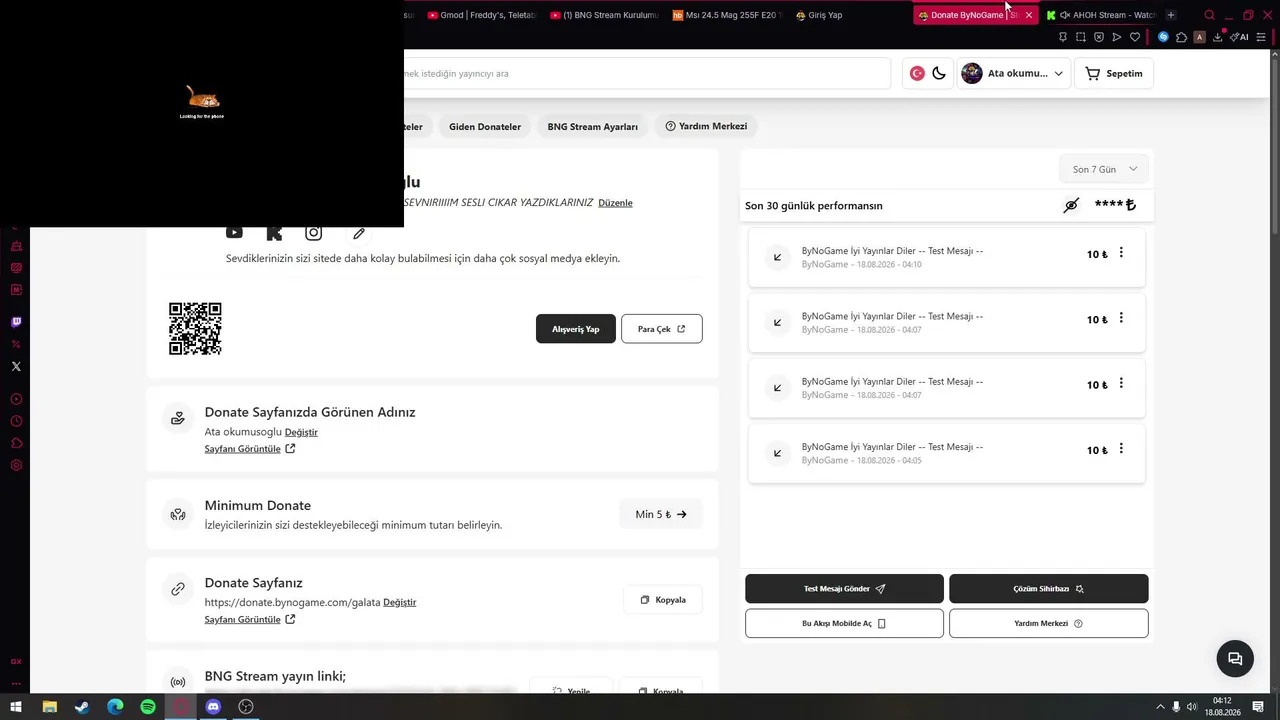Close the Donate ByNoGame browser tab
The image size is (1280, 720).
coord(1028,15)
